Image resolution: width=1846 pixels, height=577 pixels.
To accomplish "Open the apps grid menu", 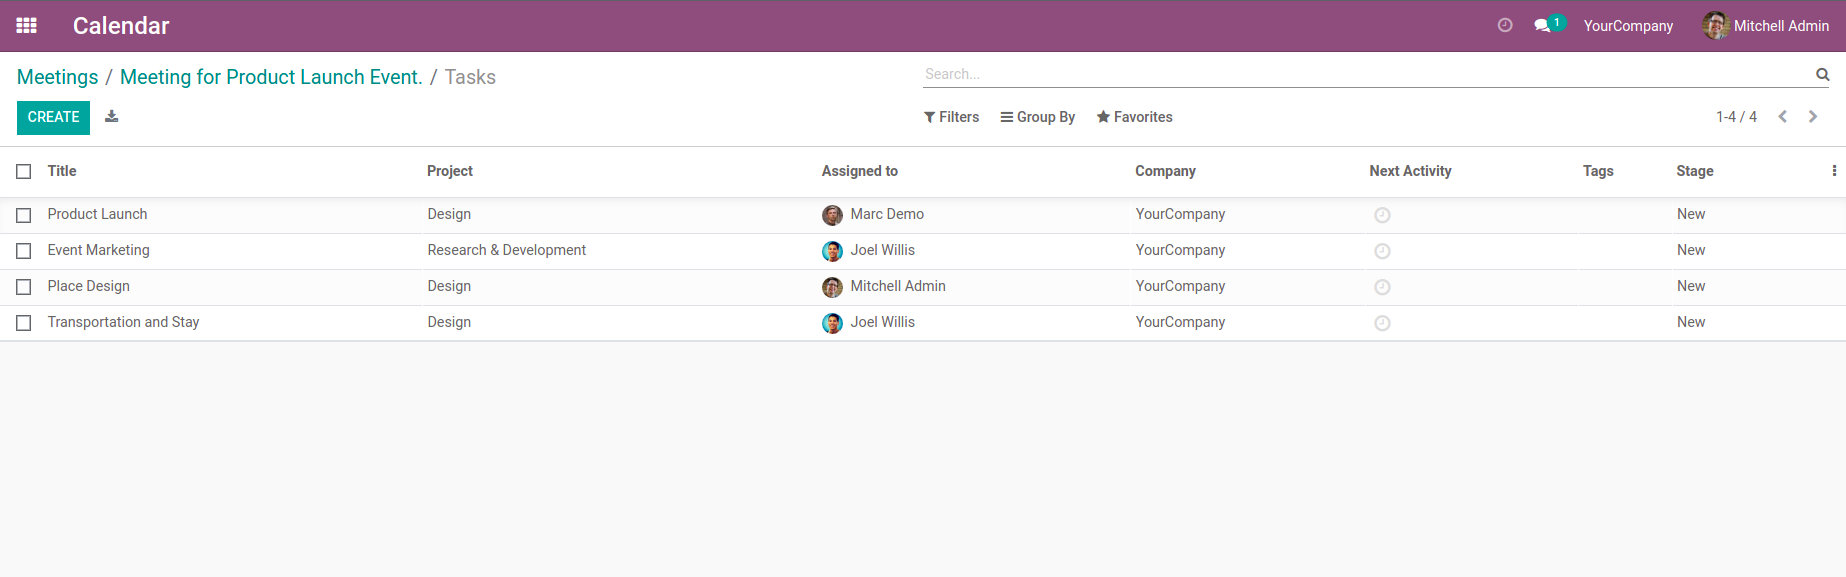I will (27, 26).
